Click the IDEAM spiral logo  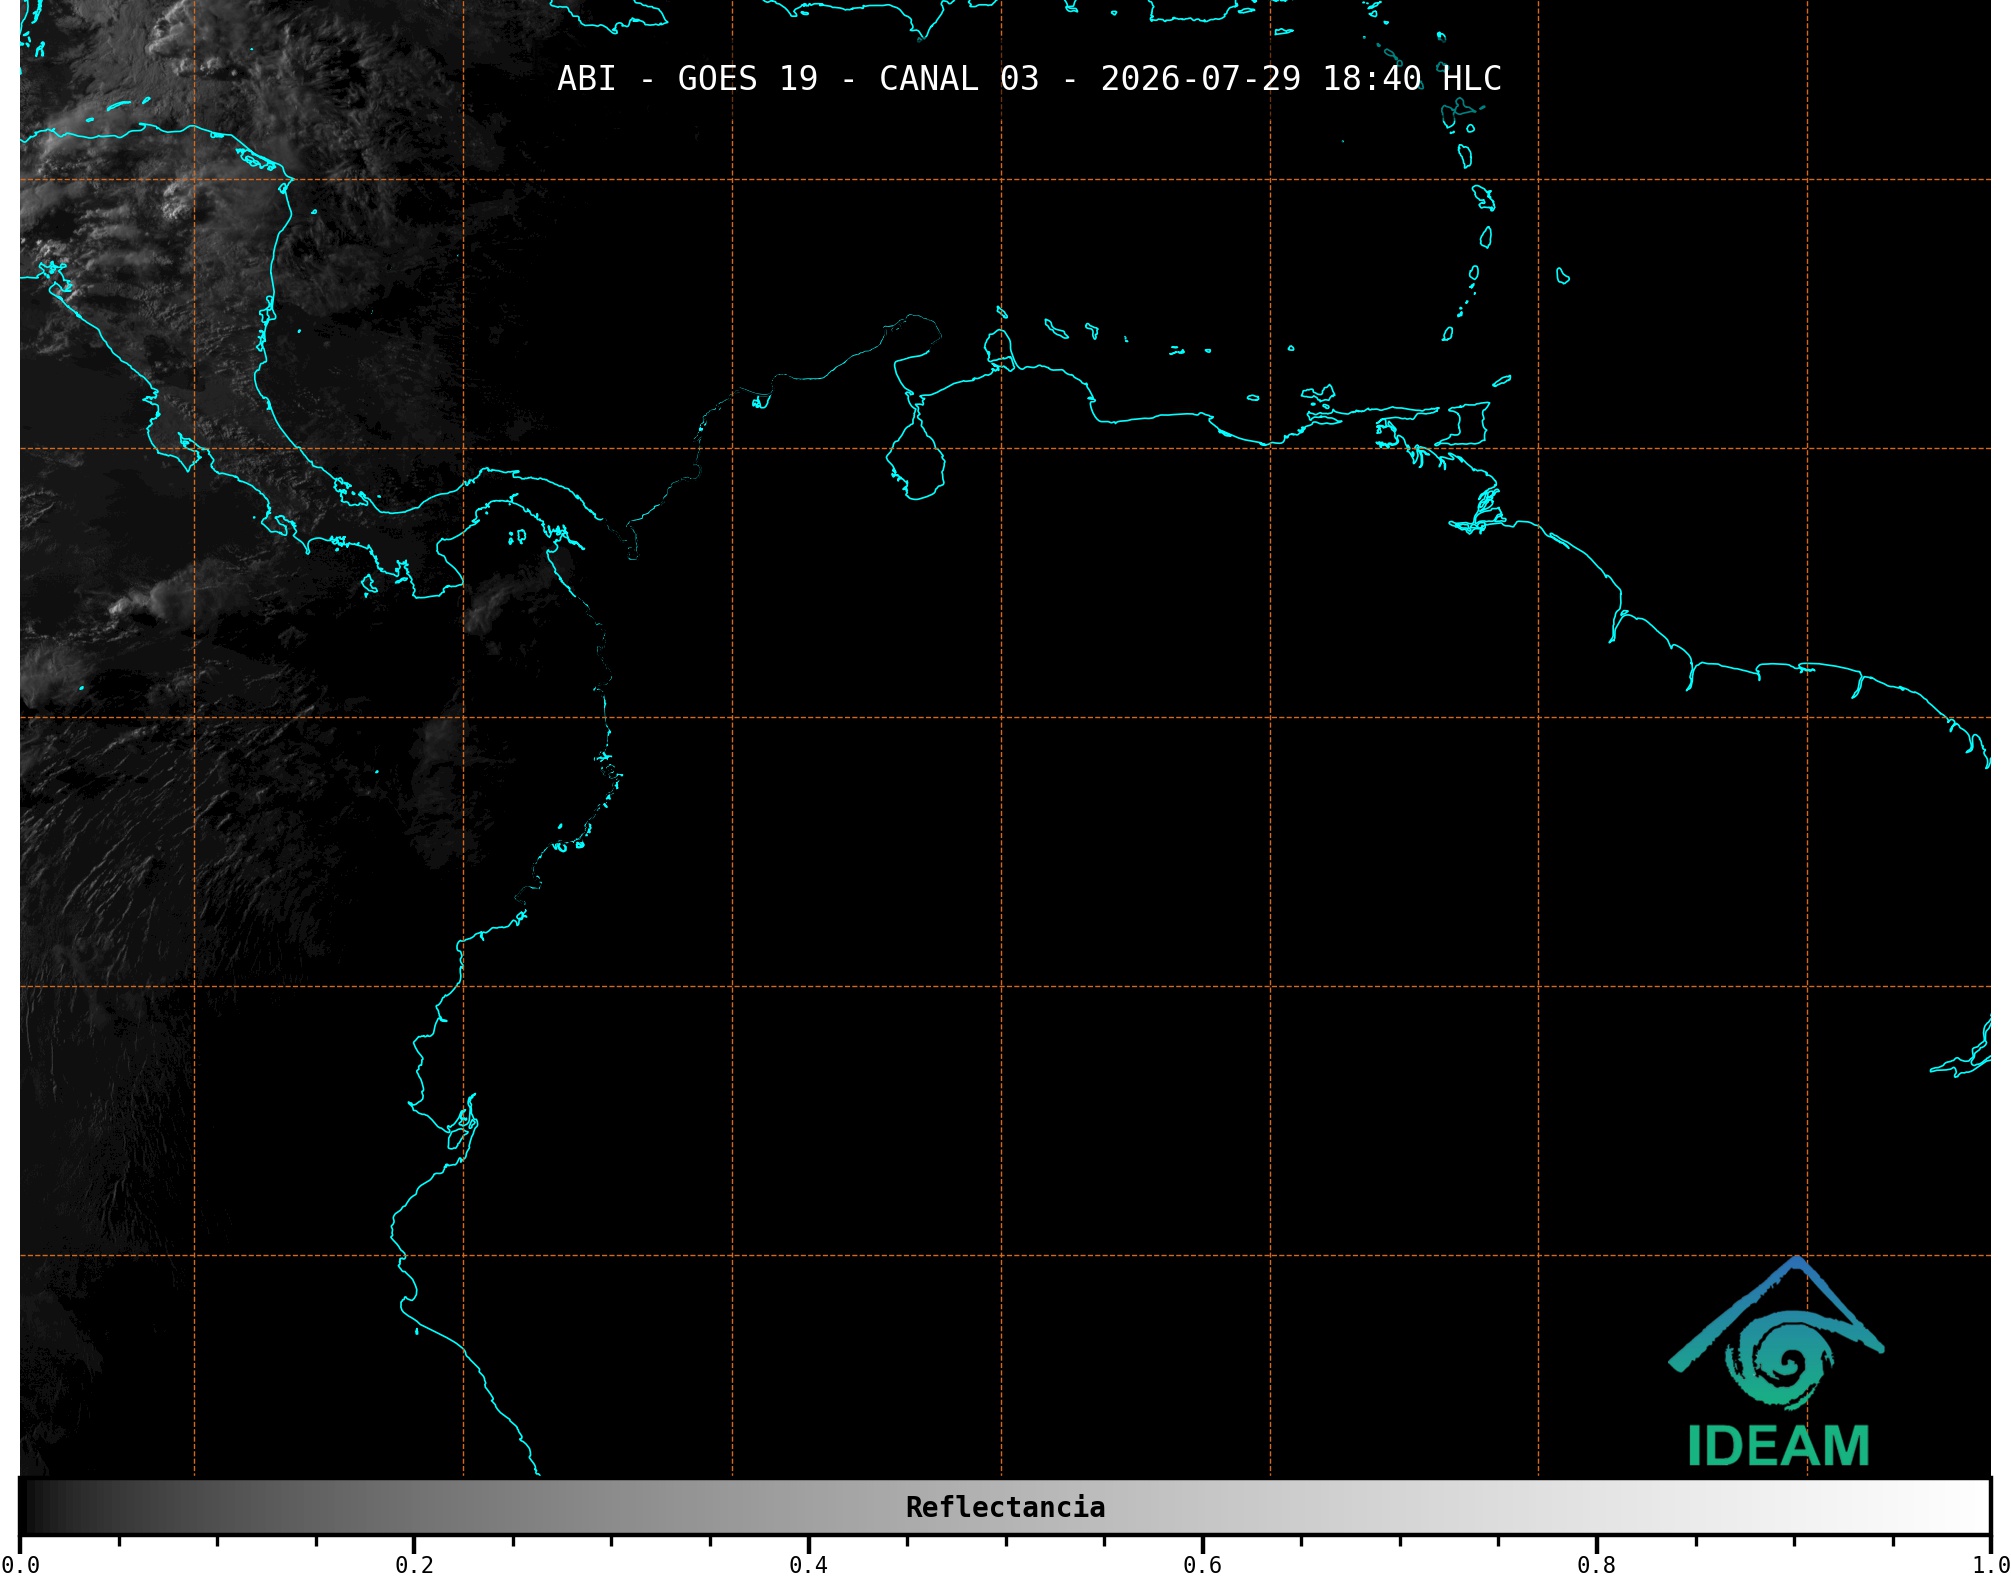tap(1777, 1334)
